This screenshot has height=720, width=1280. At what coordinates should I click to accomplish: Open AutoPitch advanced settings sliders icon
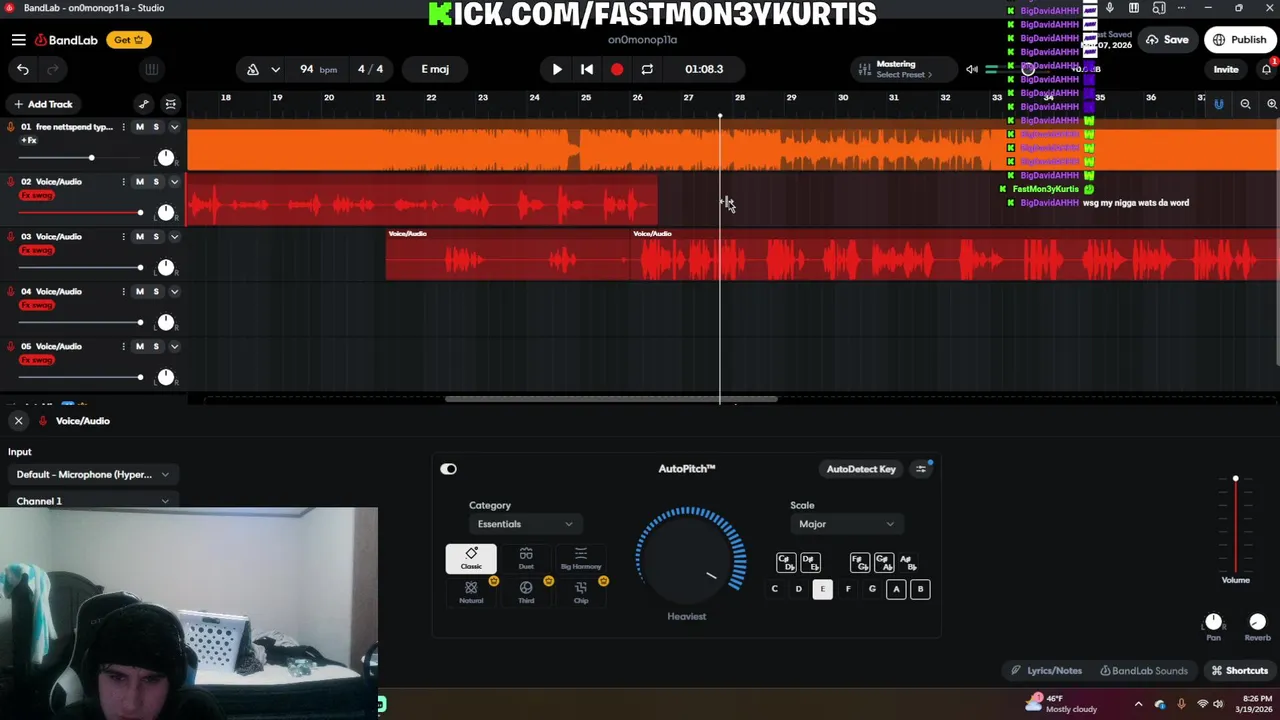(x=921, y=469)
